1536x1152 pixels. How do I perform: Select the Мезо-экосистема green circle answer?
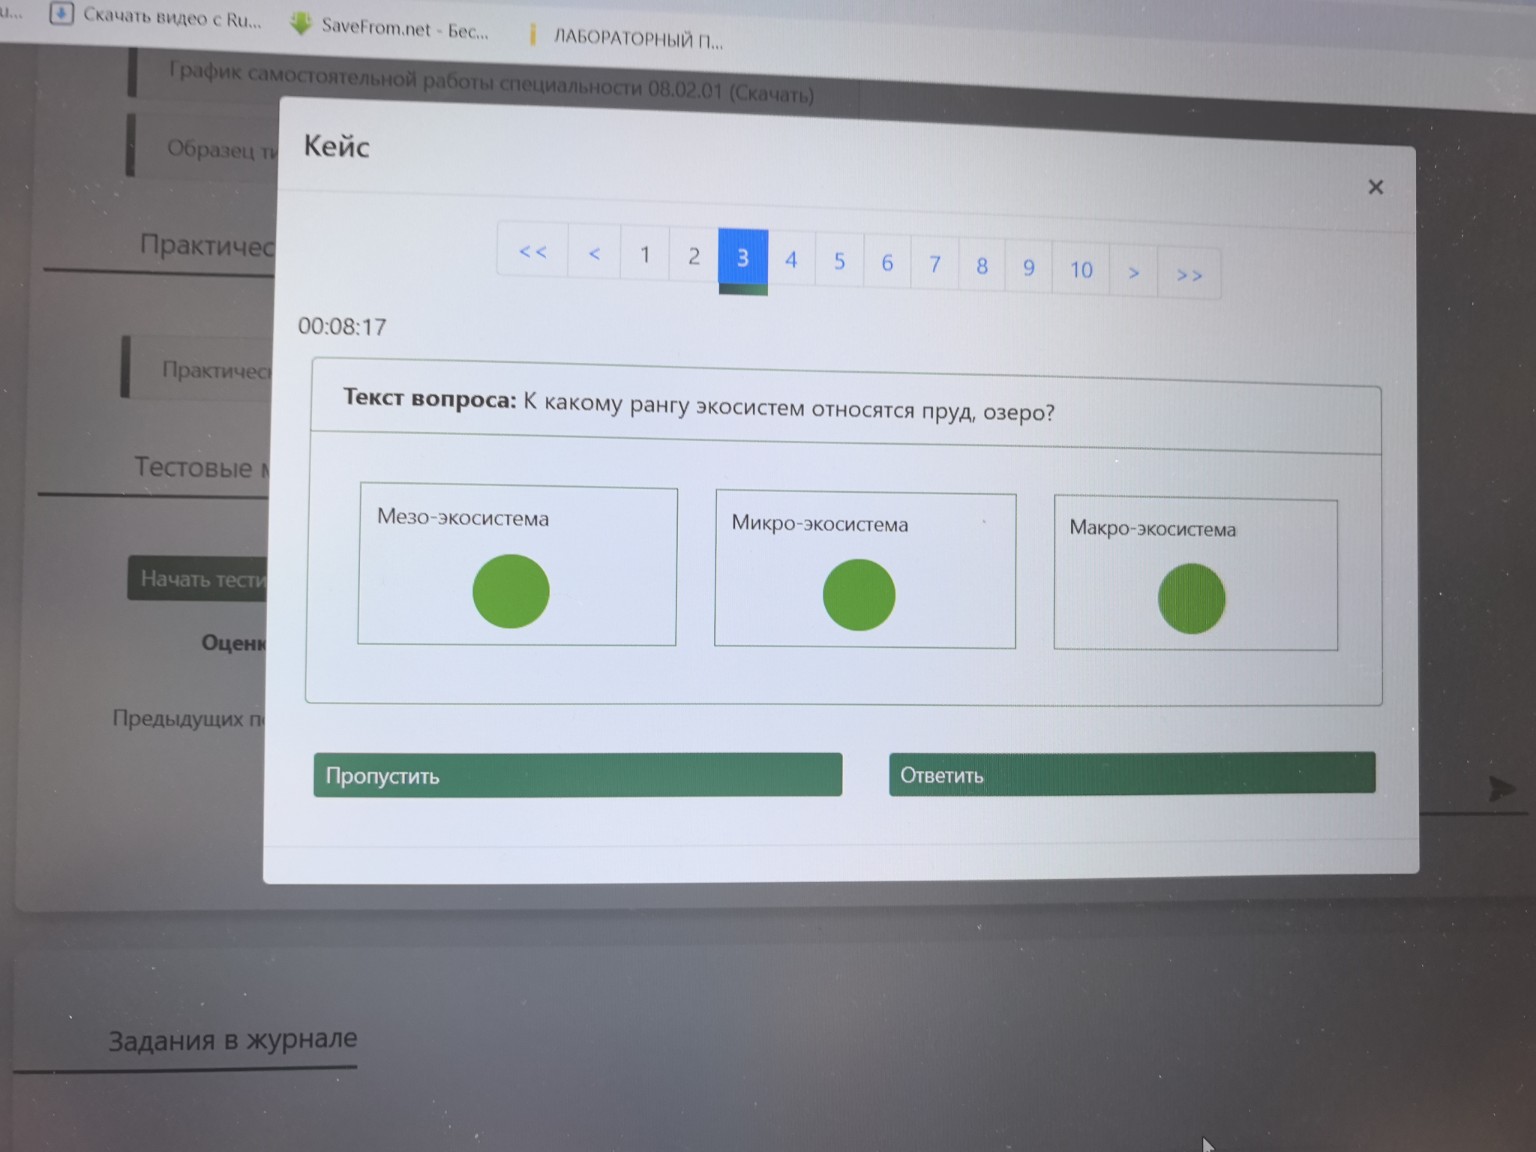click(x=511, y=591)
